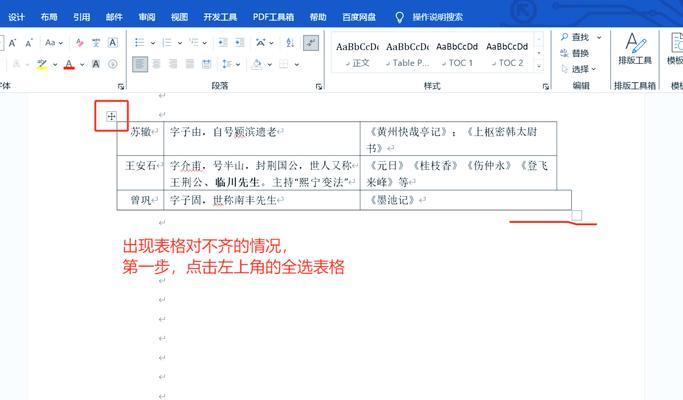Sort the selection with the A-Z sort icon
Viewport: 683px width, 400px height.
click(x=290, y=43)
